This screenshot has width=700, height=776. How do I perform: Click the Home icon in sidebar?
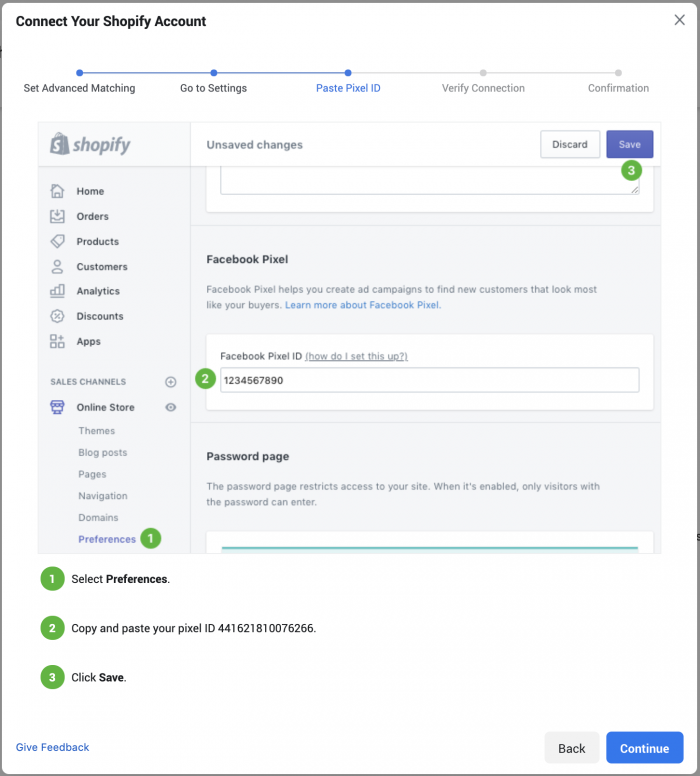click(57, 191)
